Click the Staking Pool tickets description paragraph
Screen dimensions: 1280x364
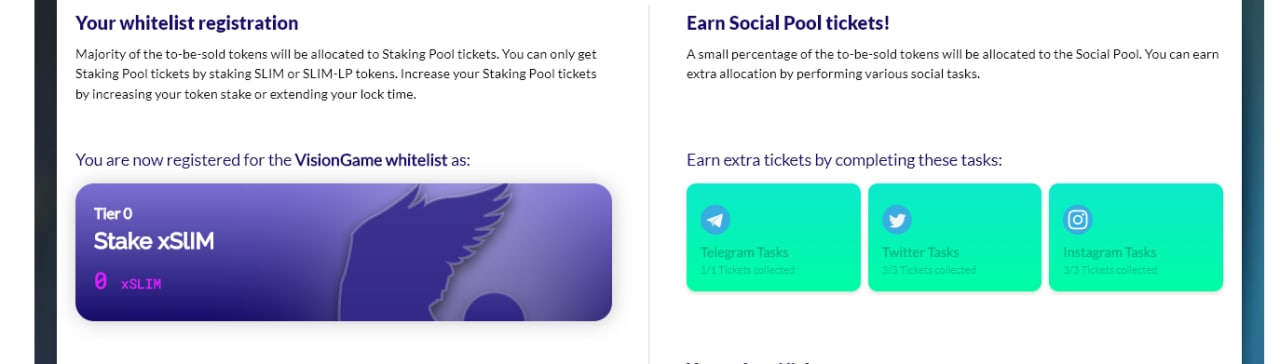click(x=337, y=74)
